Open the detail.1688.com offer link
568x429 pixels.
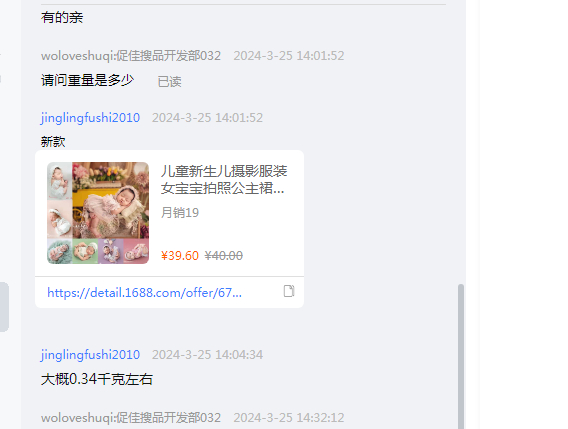tap(144, 292)
